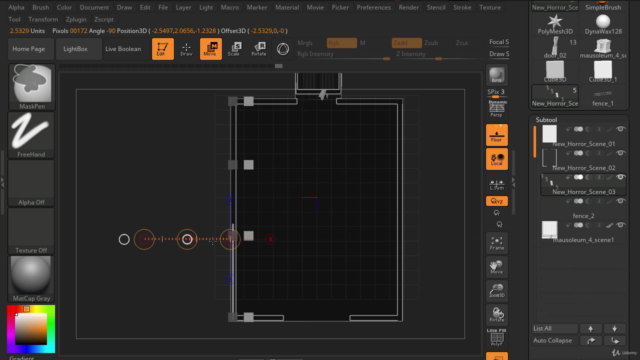Open the Transform menu
Image resolution: width=640 pixels, height=360 pixels.
pos(43,19)
